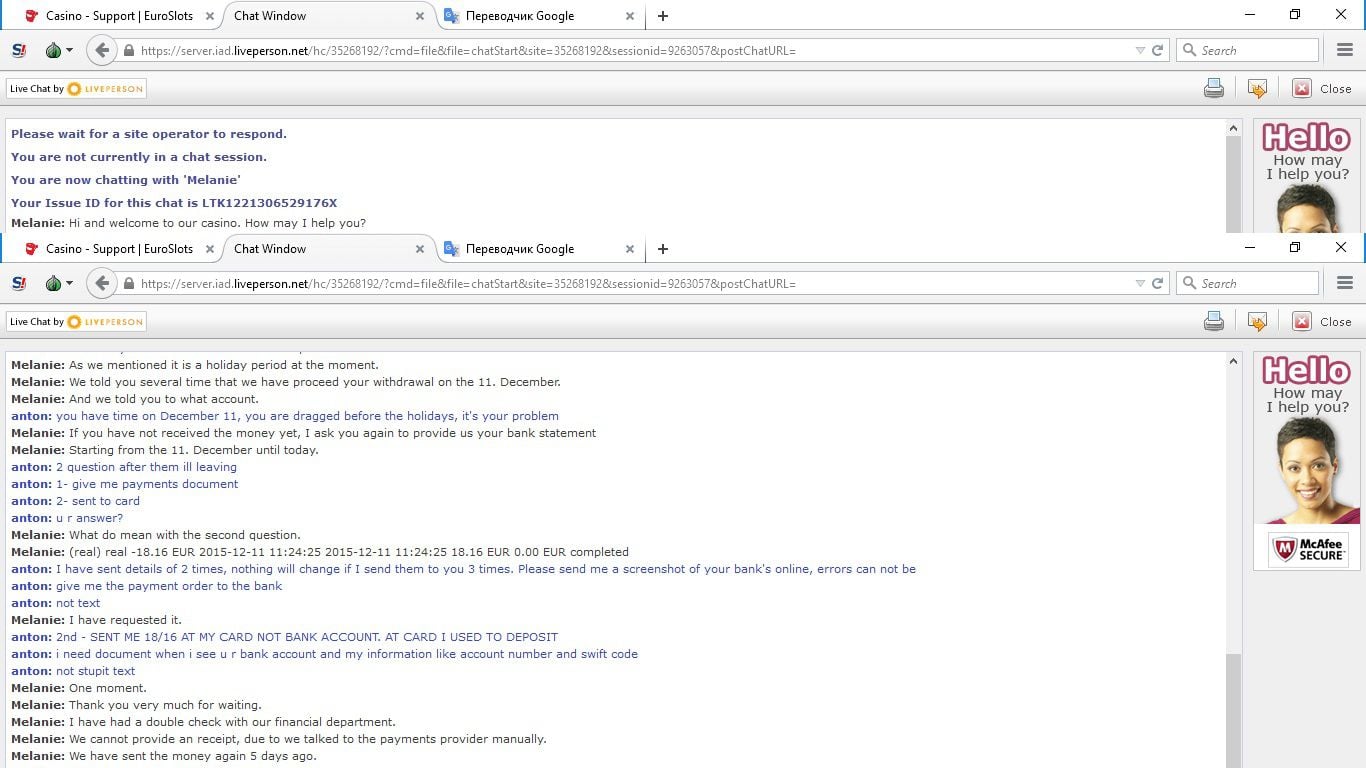Image resolution: width=1366 pixels, height=768 pixels.
Task: Click the transaction line with -18.16 EUR completed
Action: [x=320, y=552]
